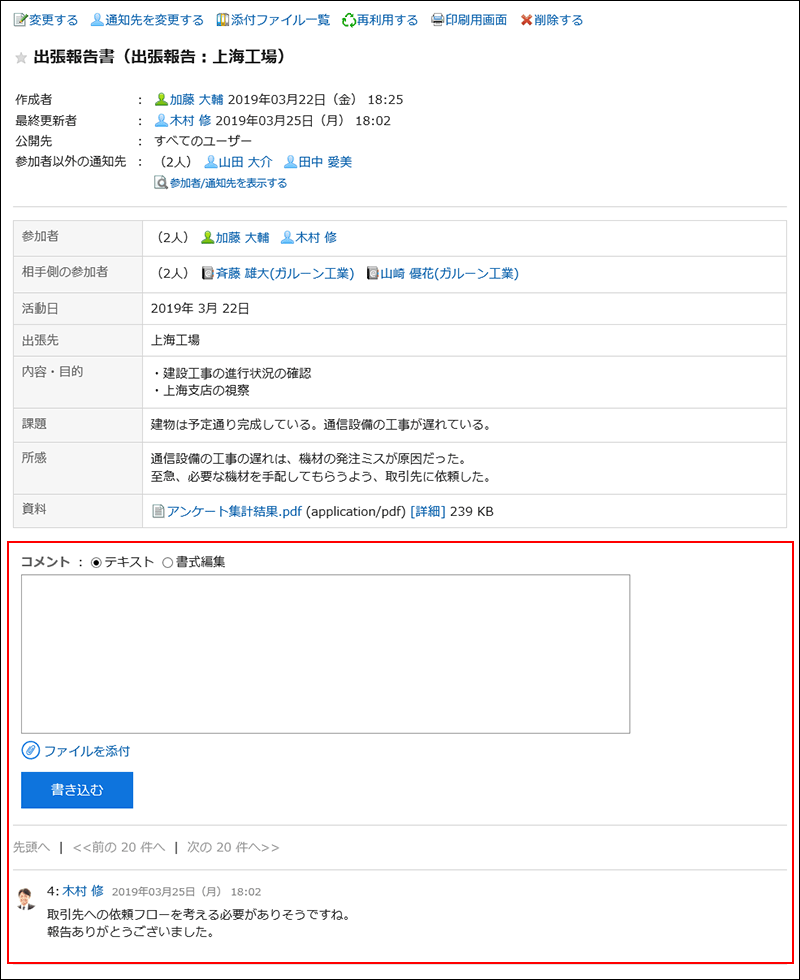800x980 pixels.
Task: Click the attachments list book icon
Action: pos(222,20)
